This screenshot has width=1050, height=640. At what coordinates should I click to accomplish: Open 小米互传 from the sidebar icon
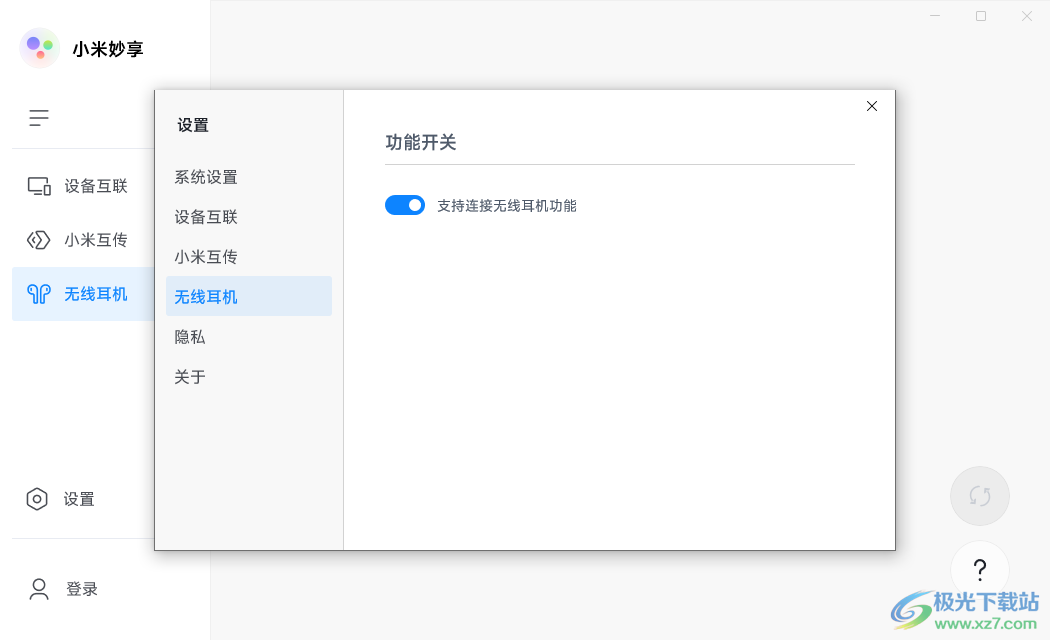point(37,240)
